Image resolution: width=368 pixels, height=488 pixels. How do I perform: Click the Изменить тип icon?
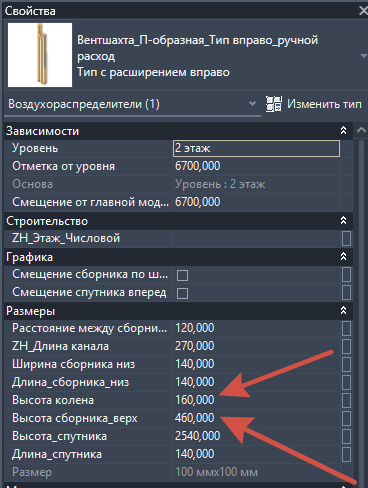pos(274,104)
